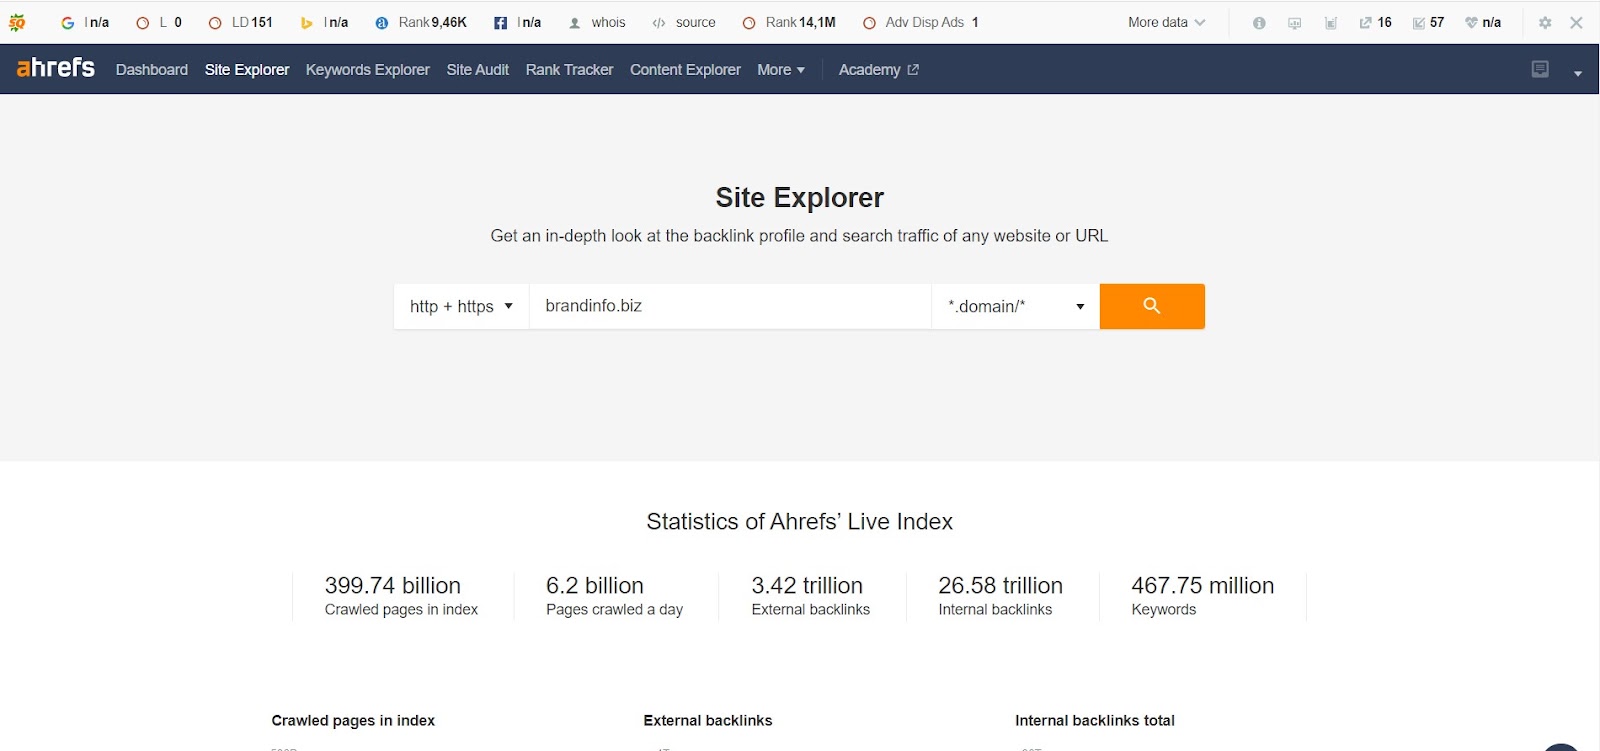Viewport: 1600px width, 751px height.
Task: Click the 'External backlinks' chart title
Action: pyautogui.click(x=708, y=720)
